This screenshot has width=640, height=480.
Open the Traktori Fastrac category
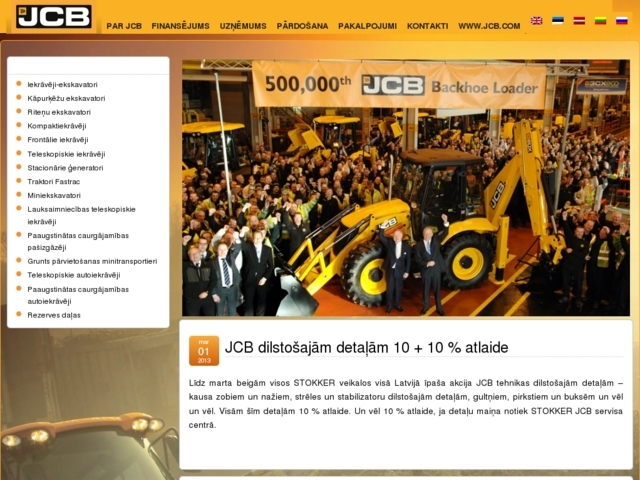59,182
